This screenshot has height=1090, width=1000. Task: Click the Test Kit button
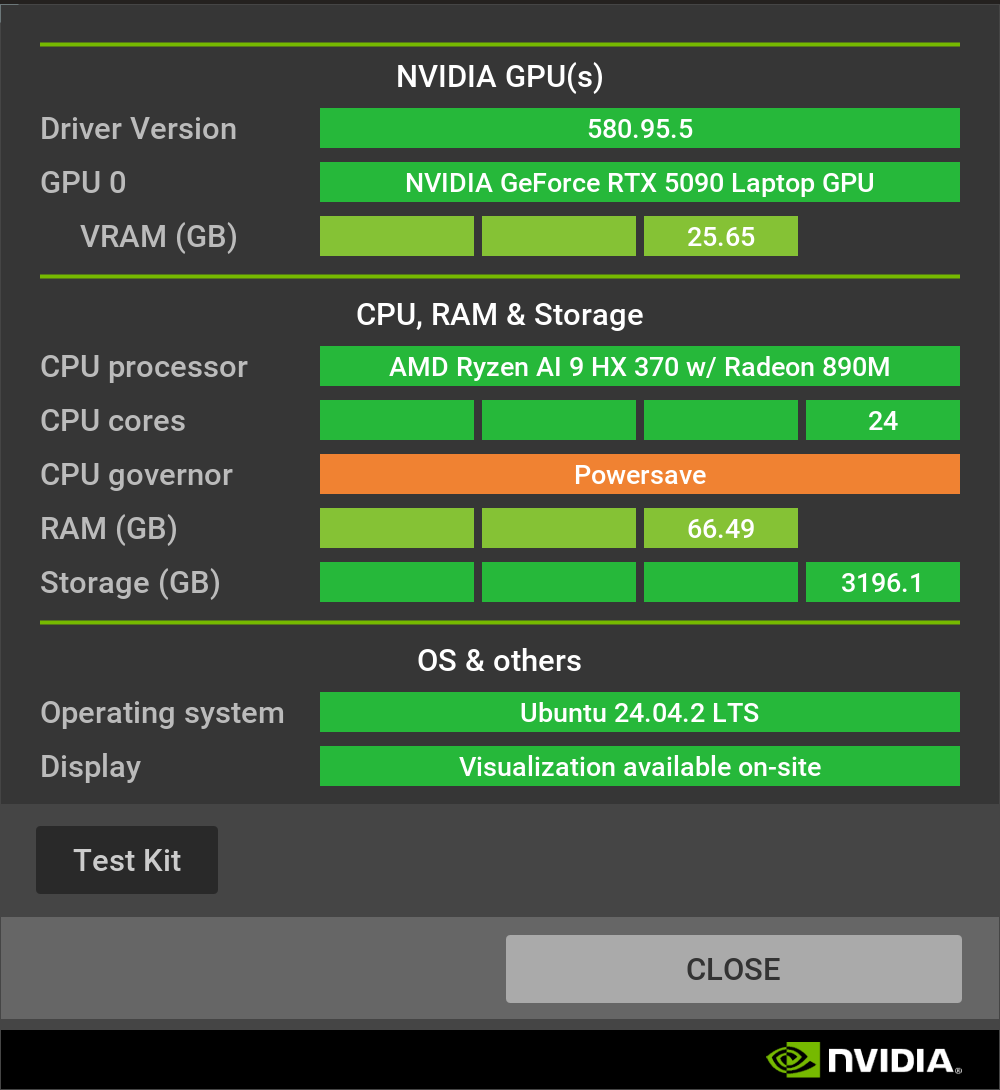[x=127, y=860]
